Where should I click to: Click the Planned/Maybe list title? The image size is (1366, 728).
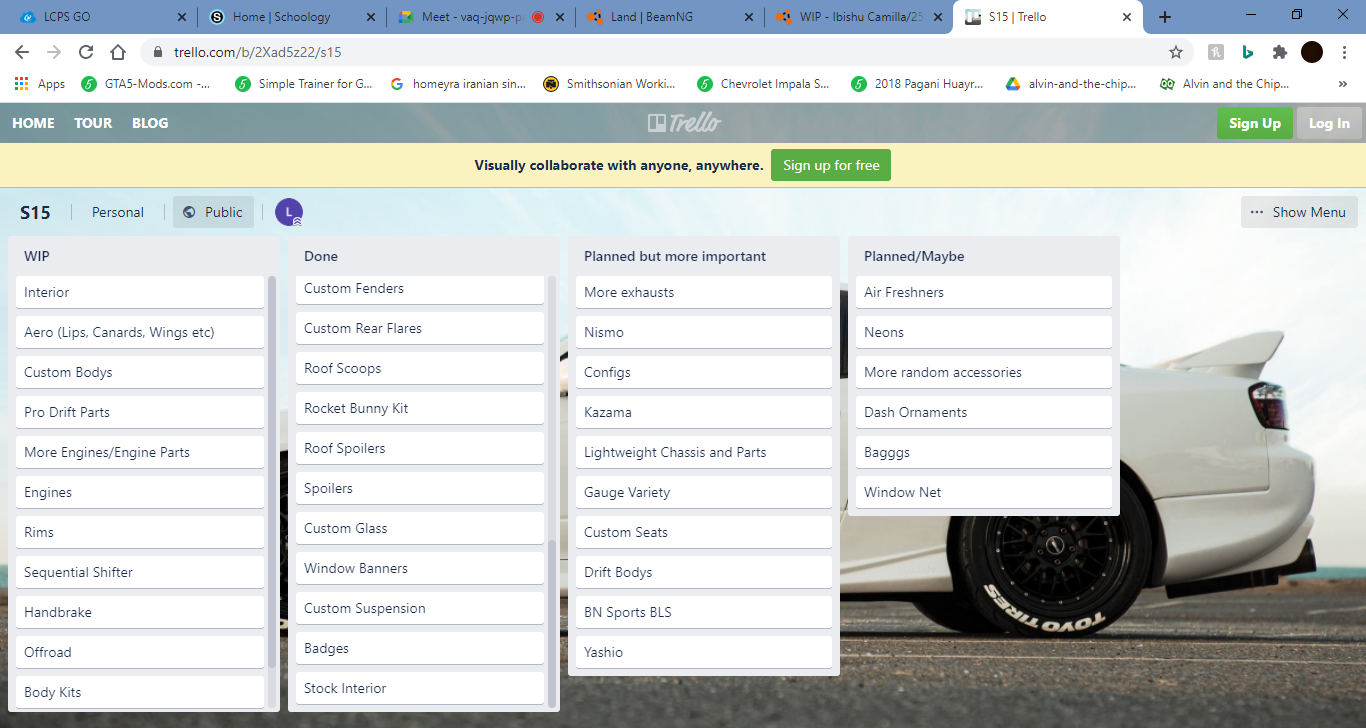click(914, 256)
